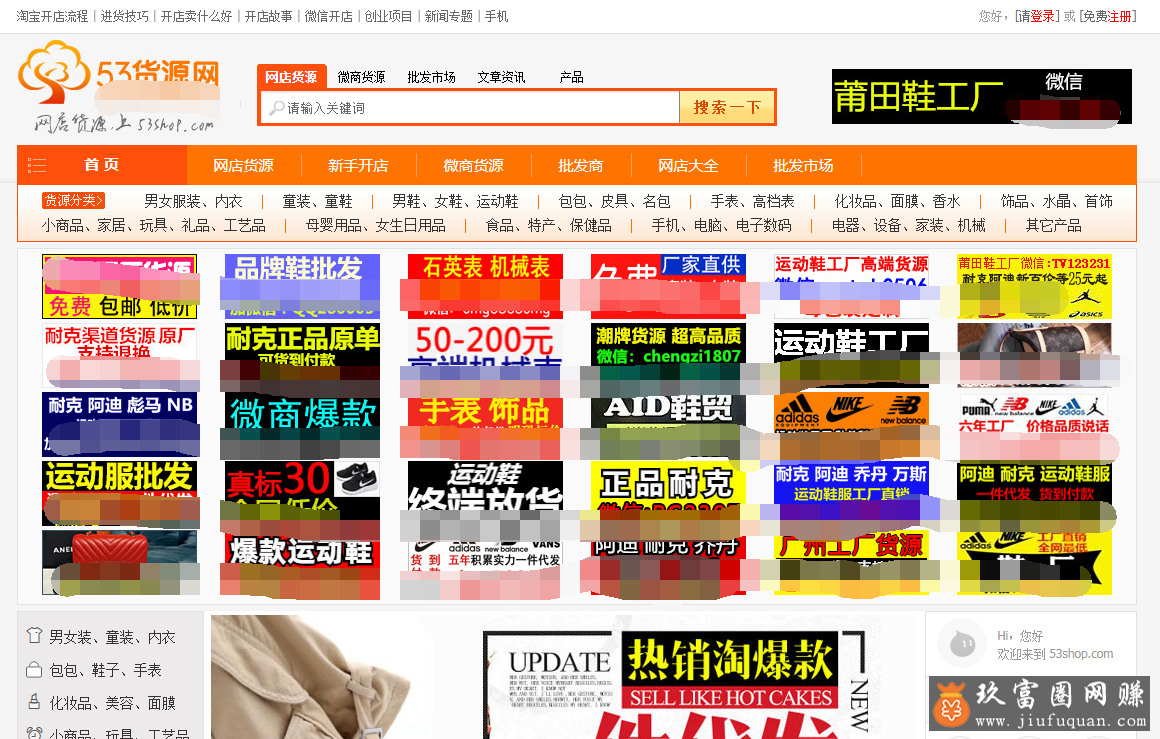The width and height of the screenshot is (1160, 739).
Task: Open category 电器、设备、家装、机械
Action: click(x=908, y=225)
